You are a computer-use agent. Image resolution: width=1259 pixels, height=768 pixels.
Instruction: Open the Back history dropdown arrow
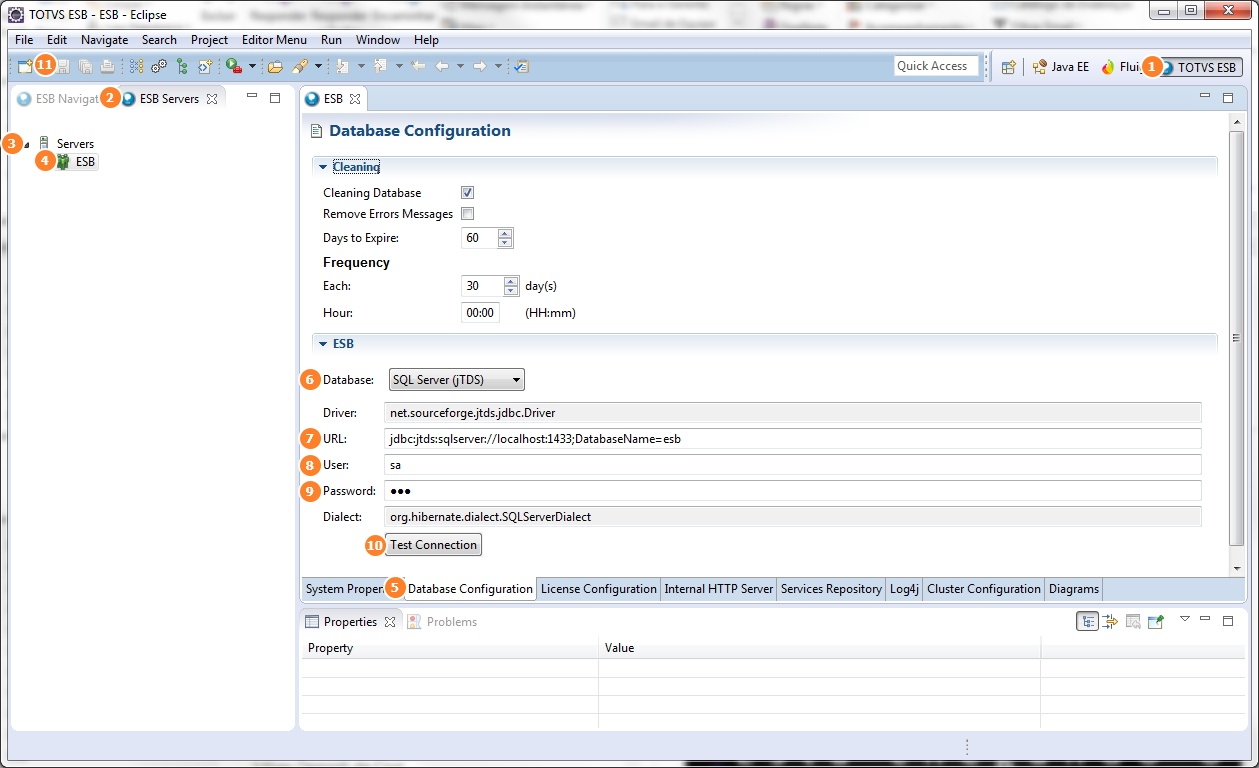(x=460, y=67)
